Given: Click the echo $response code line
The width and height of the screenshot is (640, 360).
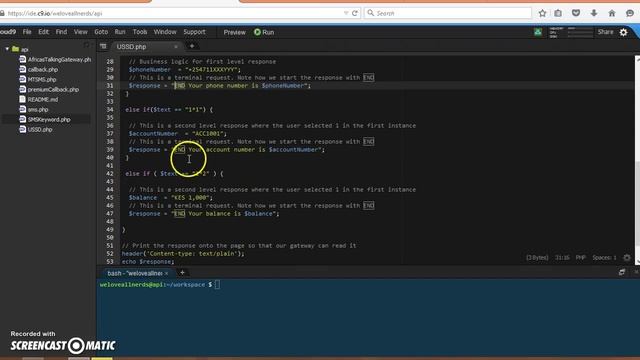Looking at the screenshot, I should (x=148, y=262).
